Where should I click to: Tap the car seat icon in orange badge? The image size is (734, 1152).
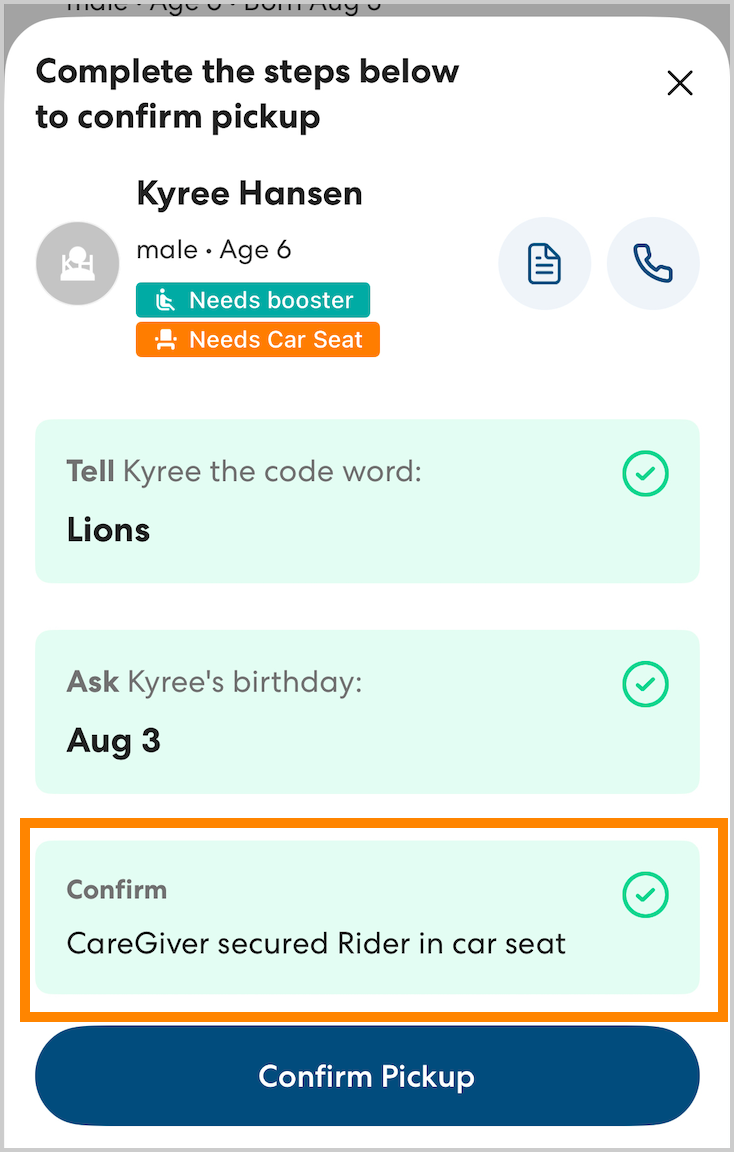(x=165, y=340)
